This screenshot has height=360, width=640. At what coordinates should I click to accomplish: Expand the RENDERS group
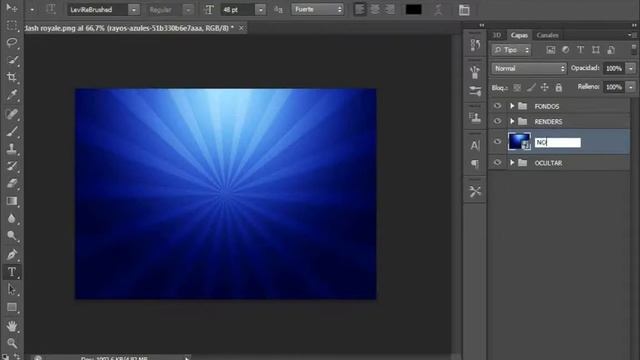tap(512, 121)
